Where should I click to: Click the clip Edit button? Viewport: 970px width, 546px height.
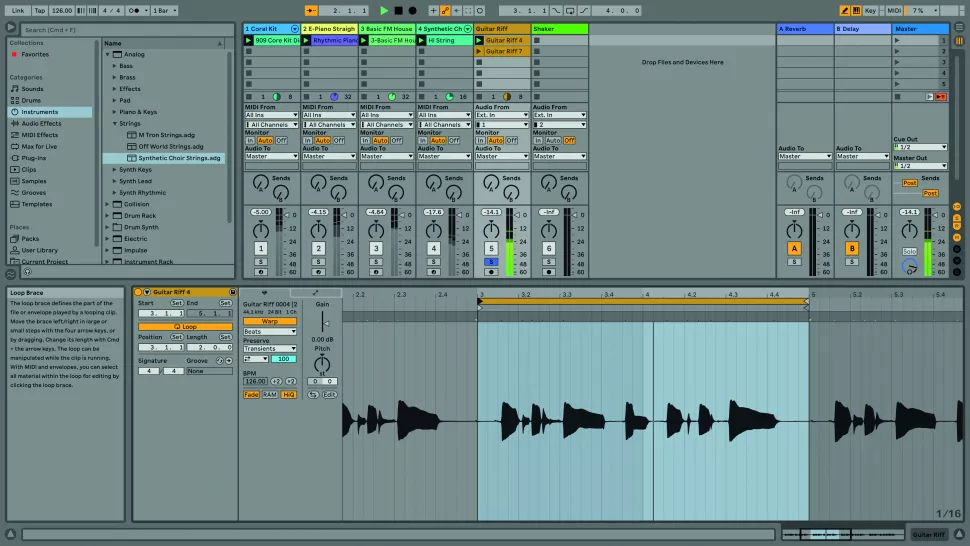pyautogui.click(x=330, y=395)
